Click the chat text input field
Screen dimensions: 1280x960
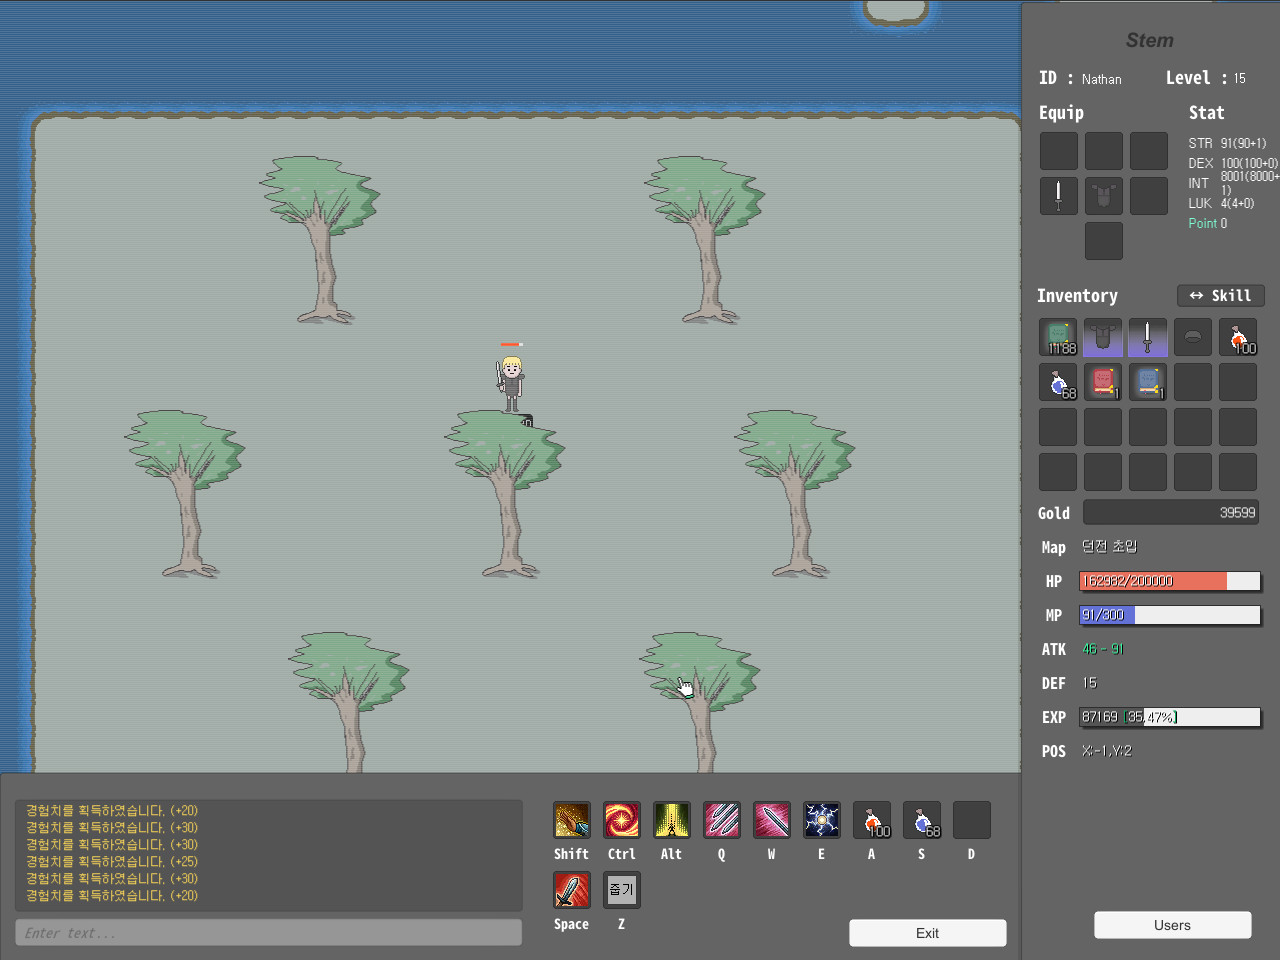pyautogui.click(x=268, y=932)
